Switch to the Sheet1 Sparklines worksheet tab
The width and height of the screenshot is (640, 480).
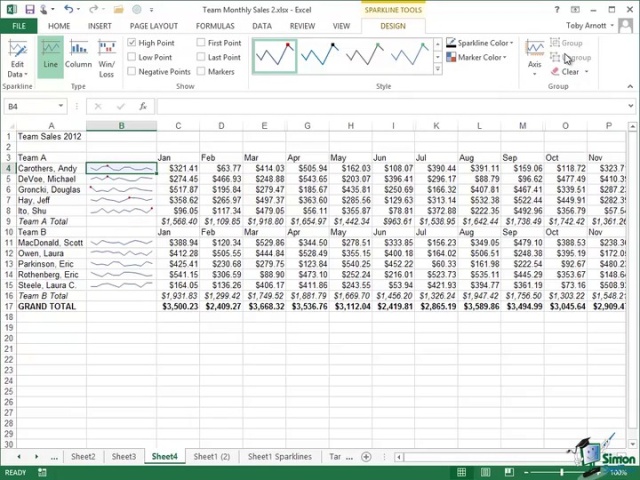click(x=279, y=457)
